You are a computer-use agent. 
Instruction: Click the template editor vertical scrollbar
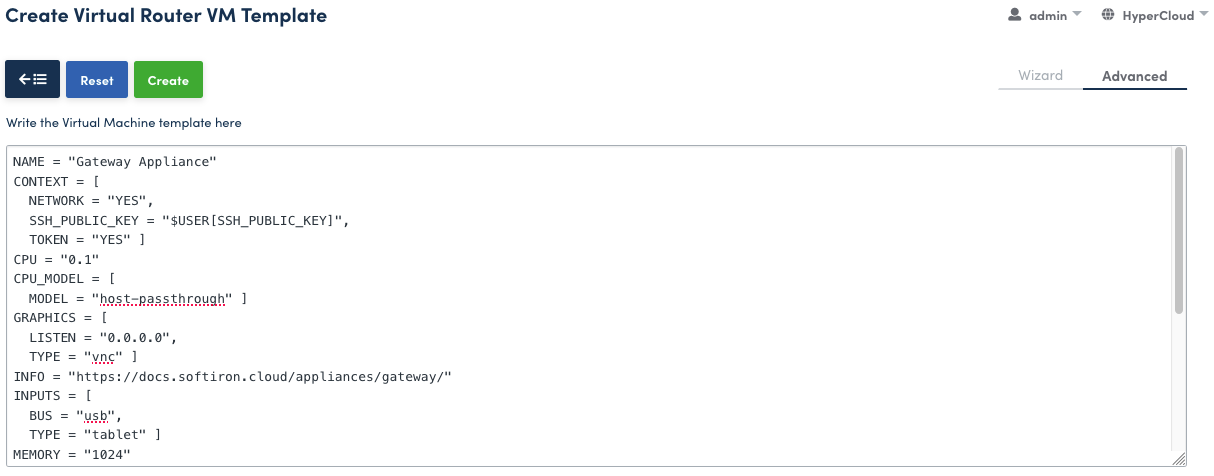[1179, 230]
